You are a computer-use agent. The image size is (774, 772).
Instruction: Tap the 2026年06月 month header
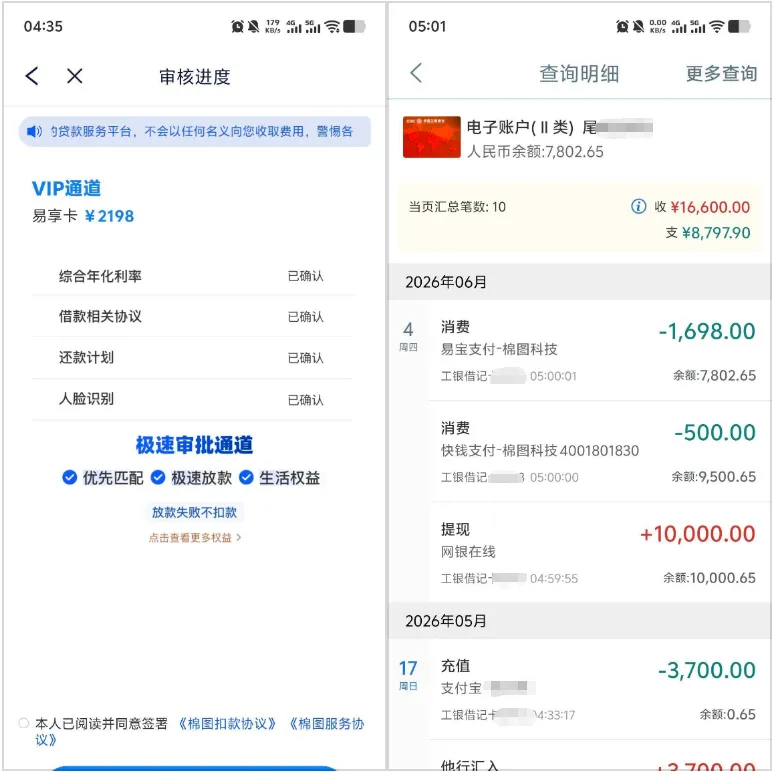click(x=580, y=282)
